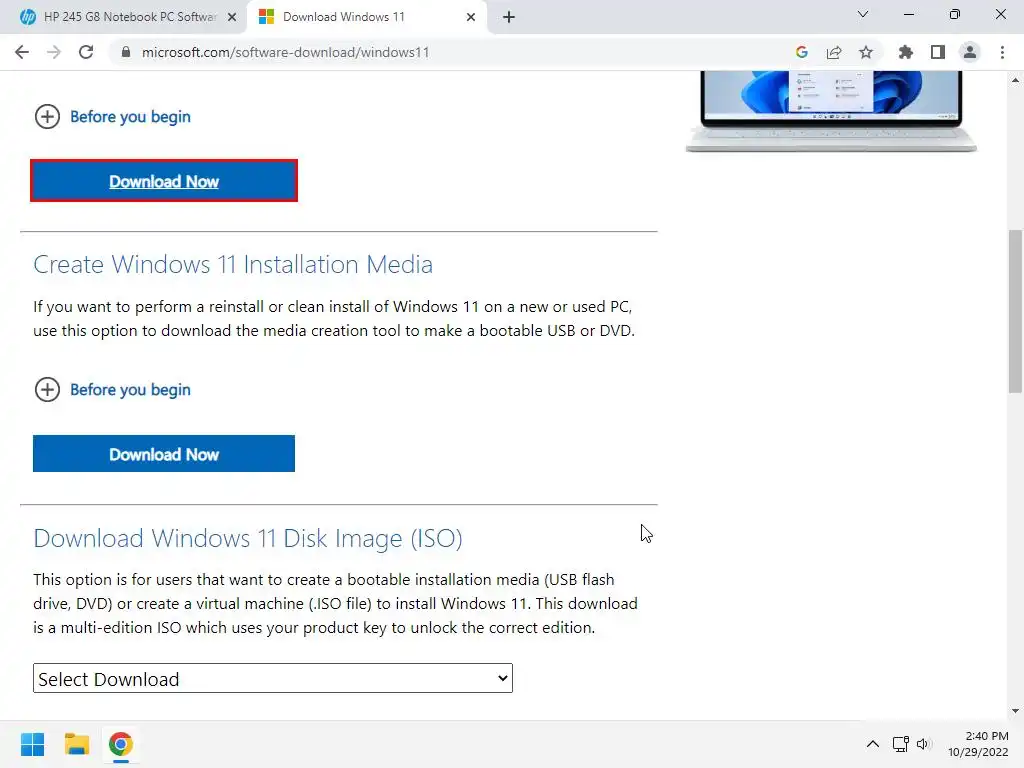
Task: Close the HP 245 G8 Notebook tab
Action: point(232,17)
